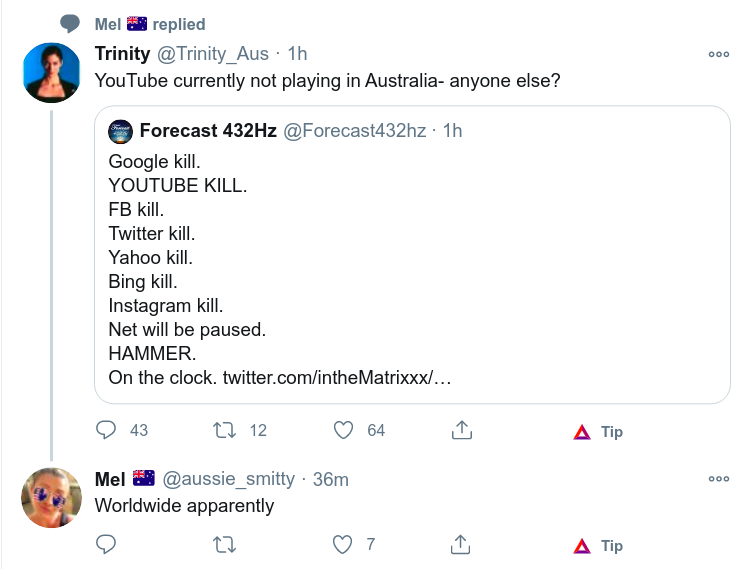Open Trinity's profile picture
The image size is (750, 569).
(51, 73)
